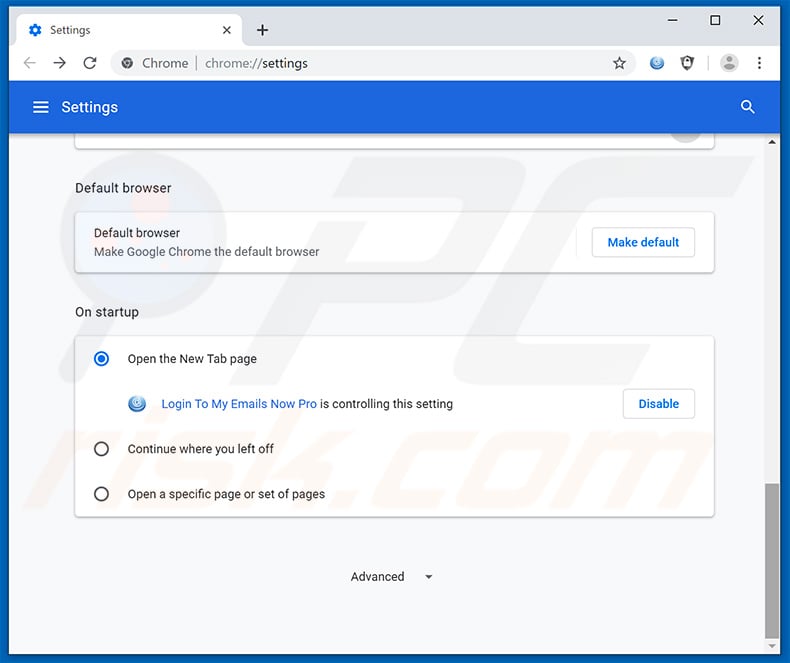Open the Login To My Emails Now Pro link
The width and height of the screenshot is (790, 663).
tap(239, 404)
